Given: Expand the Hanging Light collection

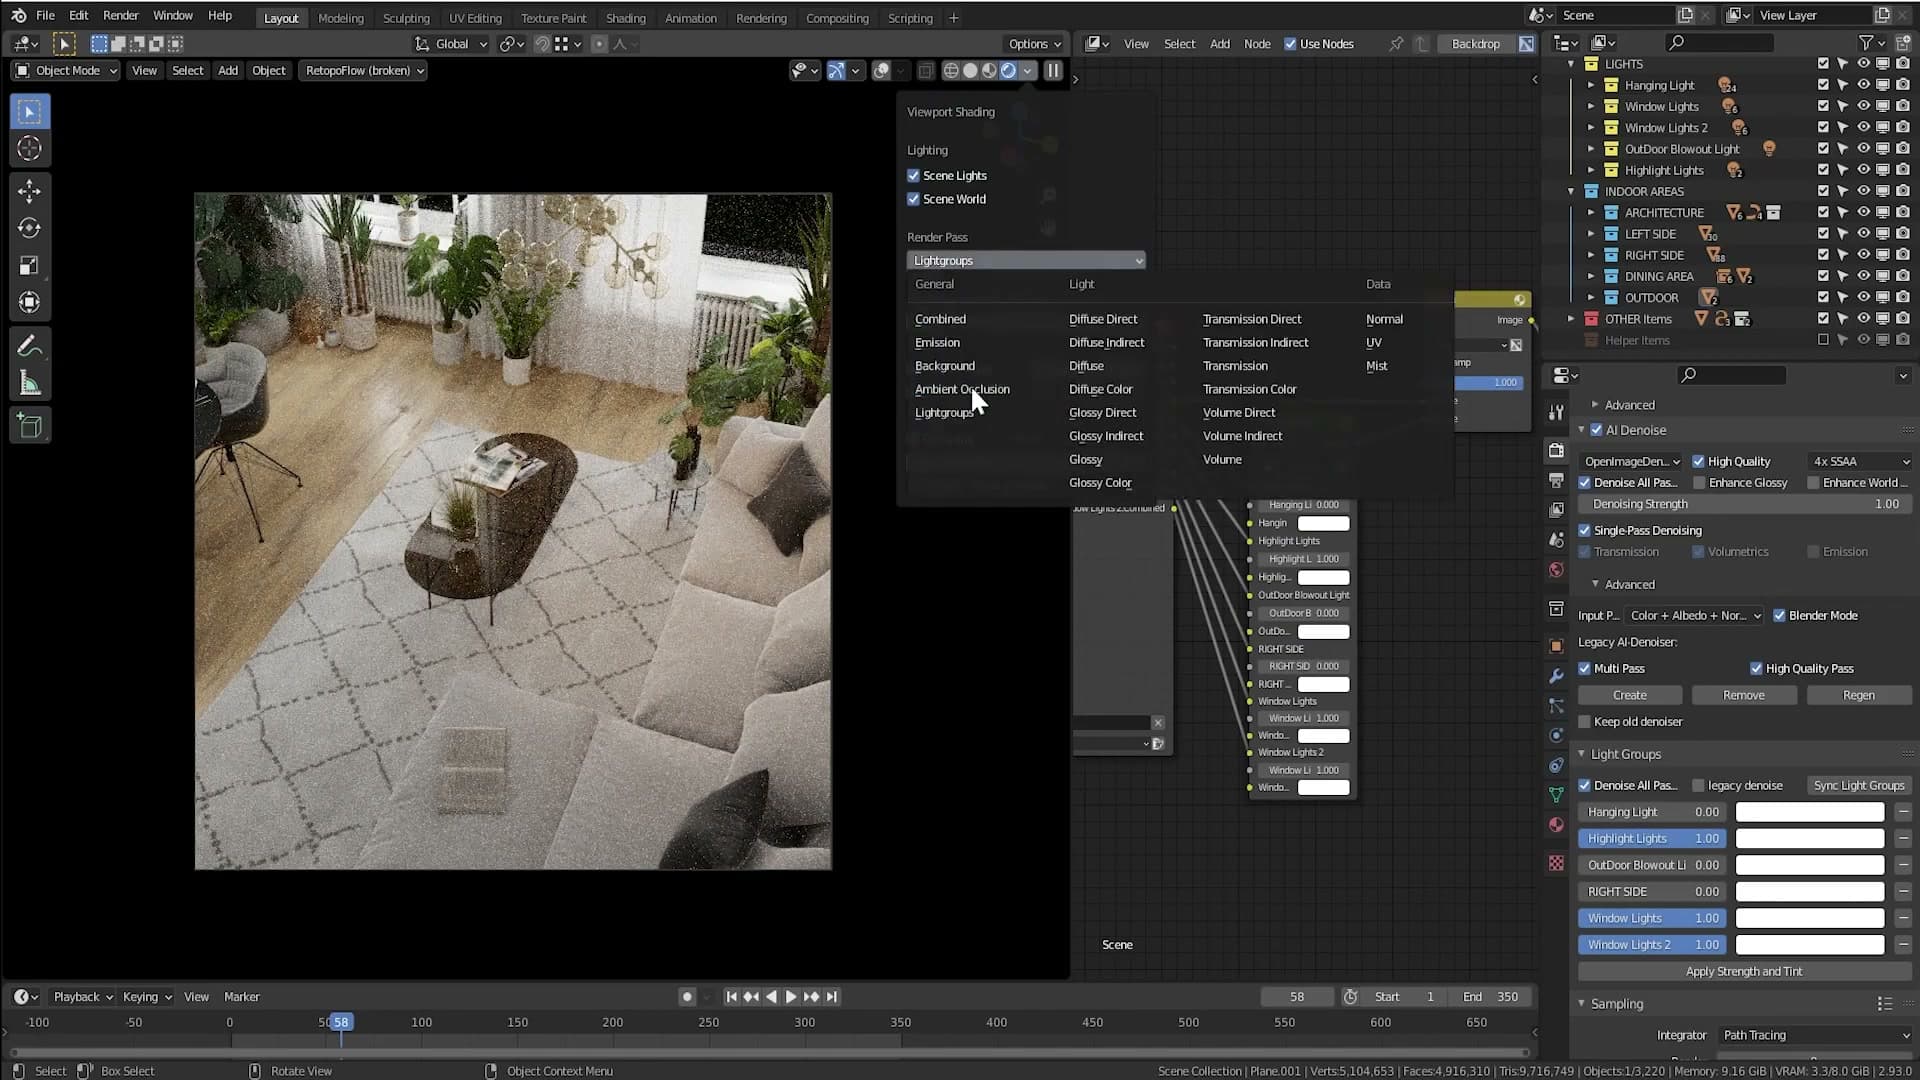Looking at the screenshot, I should click(1591, 85).
